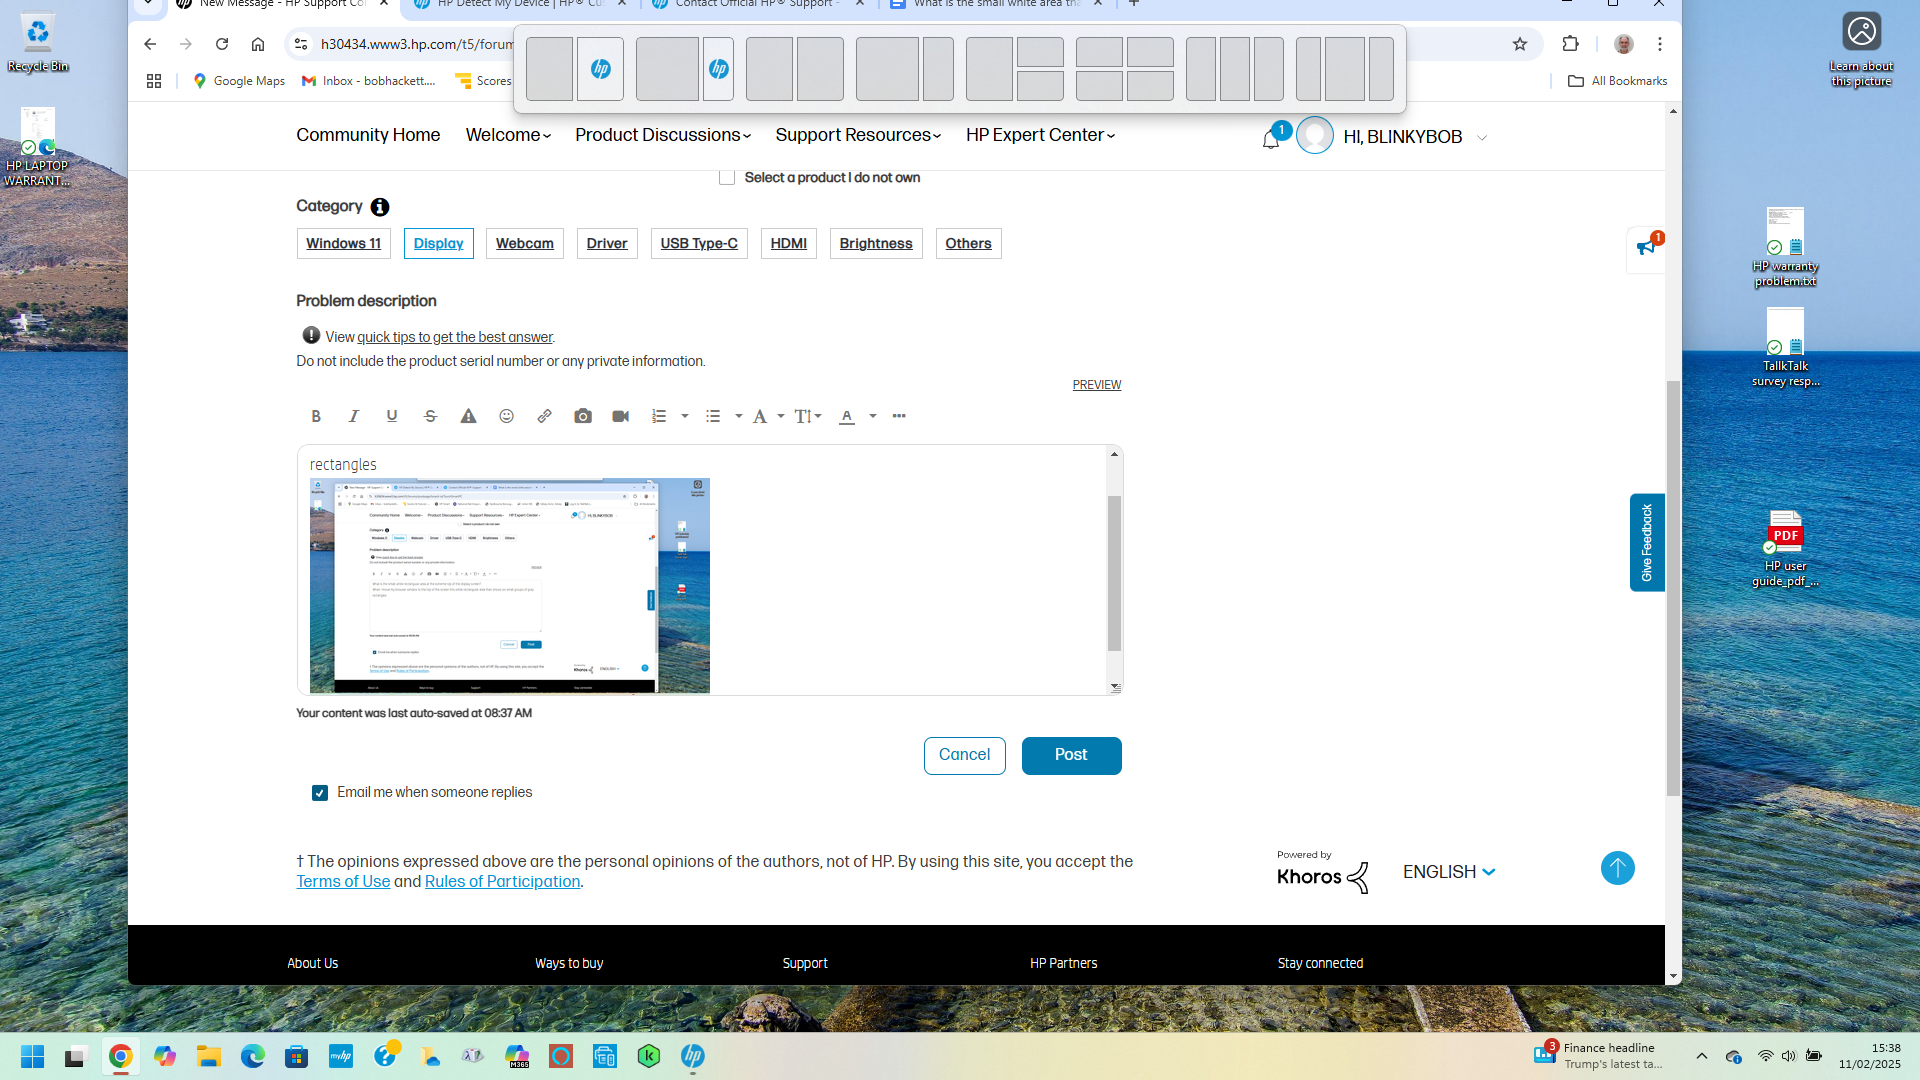Image resolution: width=1920 pixels, height=1080 pixels.
Task: Open the Terms of Use link
Action: click(x=343, y=882)
